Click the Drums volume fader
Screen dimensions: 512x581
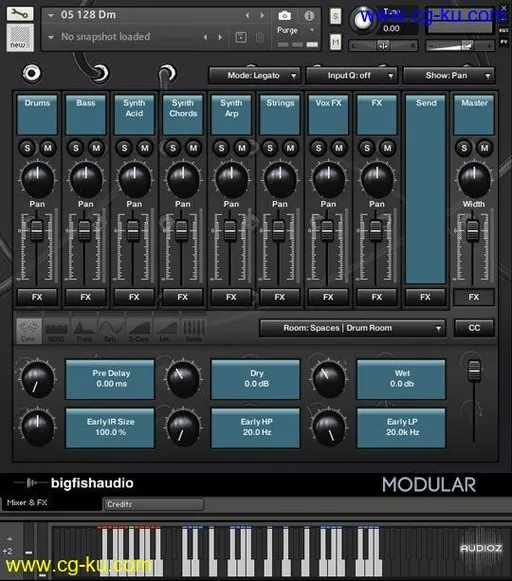[36, 230]
